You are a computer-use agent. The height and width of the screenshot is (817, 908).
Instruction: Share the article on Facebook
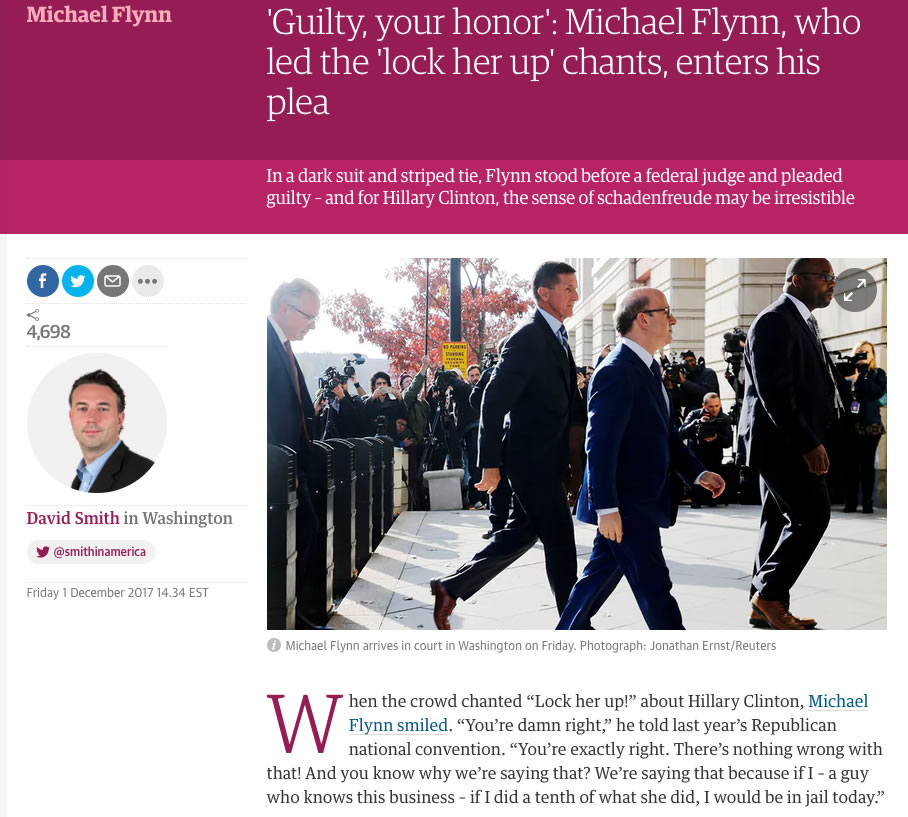click(43, 281)
